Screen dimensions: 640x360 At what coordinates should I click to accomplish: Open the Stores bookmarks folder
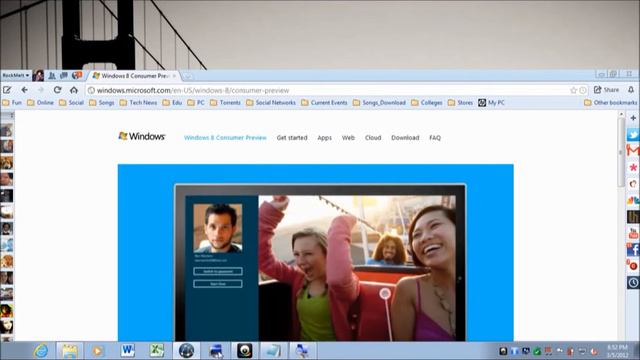[x=460, y=103]
